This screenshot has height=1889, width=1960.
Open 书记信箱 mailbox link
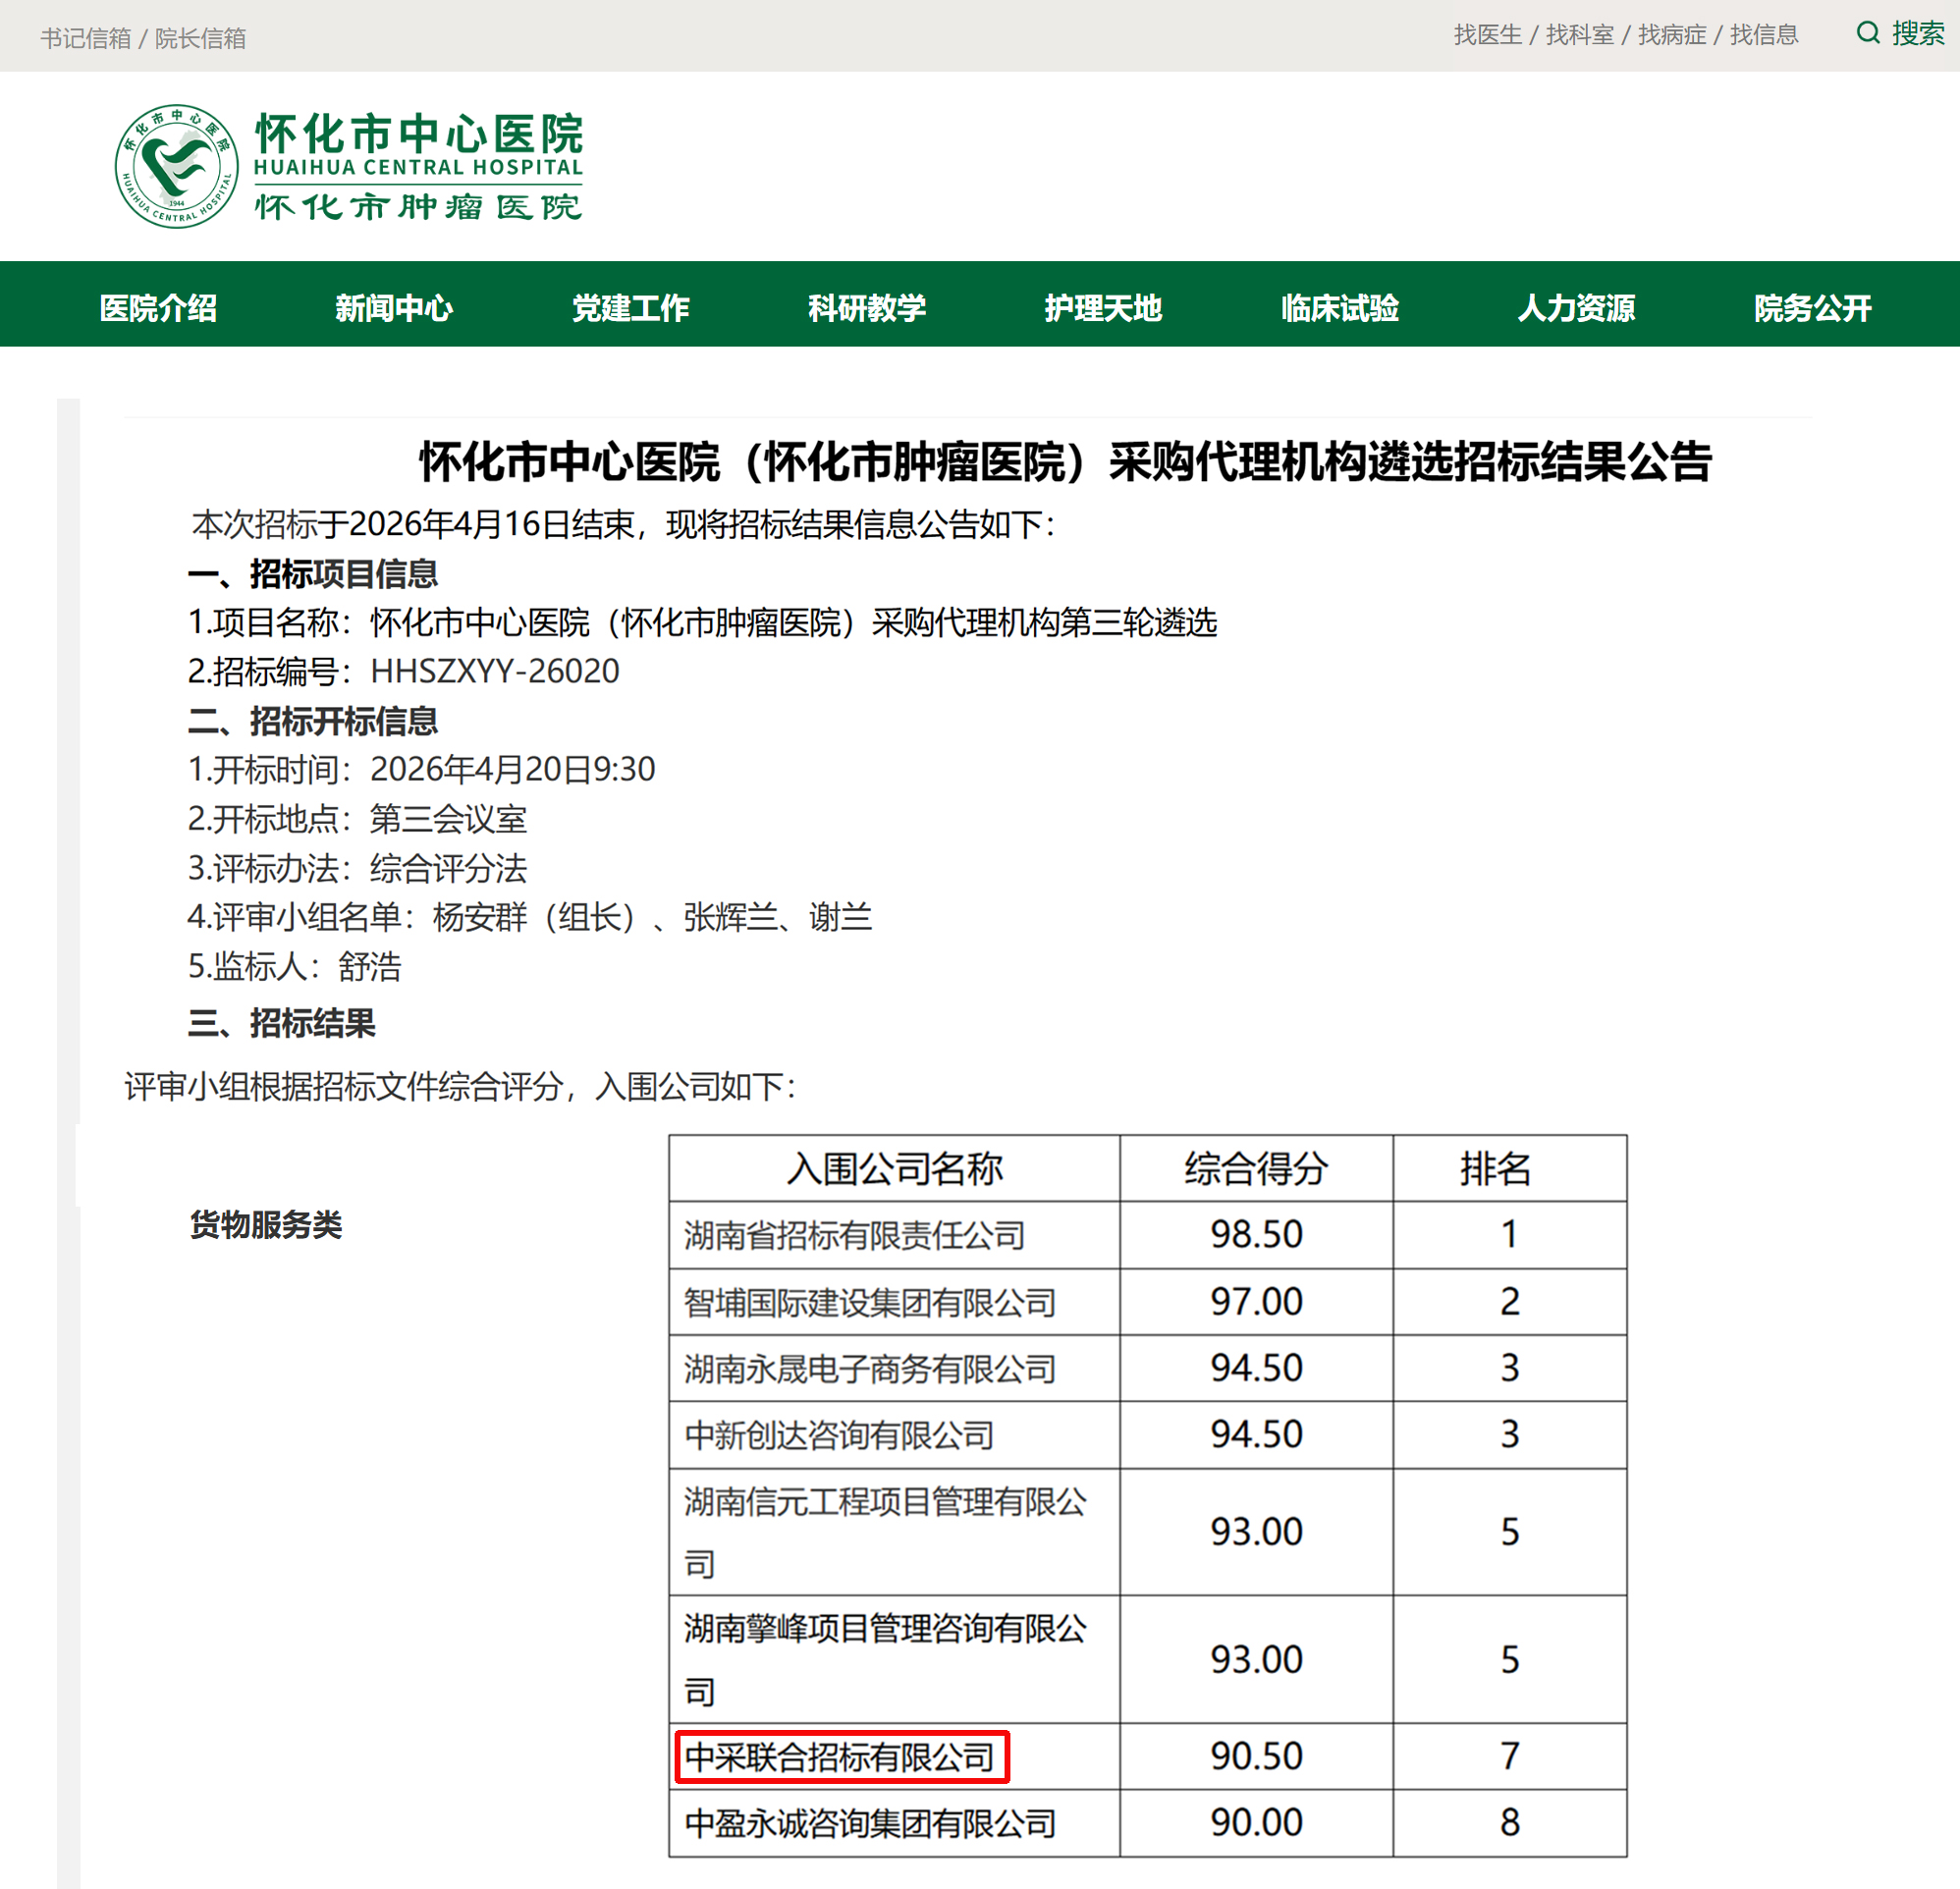click(x=85, y=36)
